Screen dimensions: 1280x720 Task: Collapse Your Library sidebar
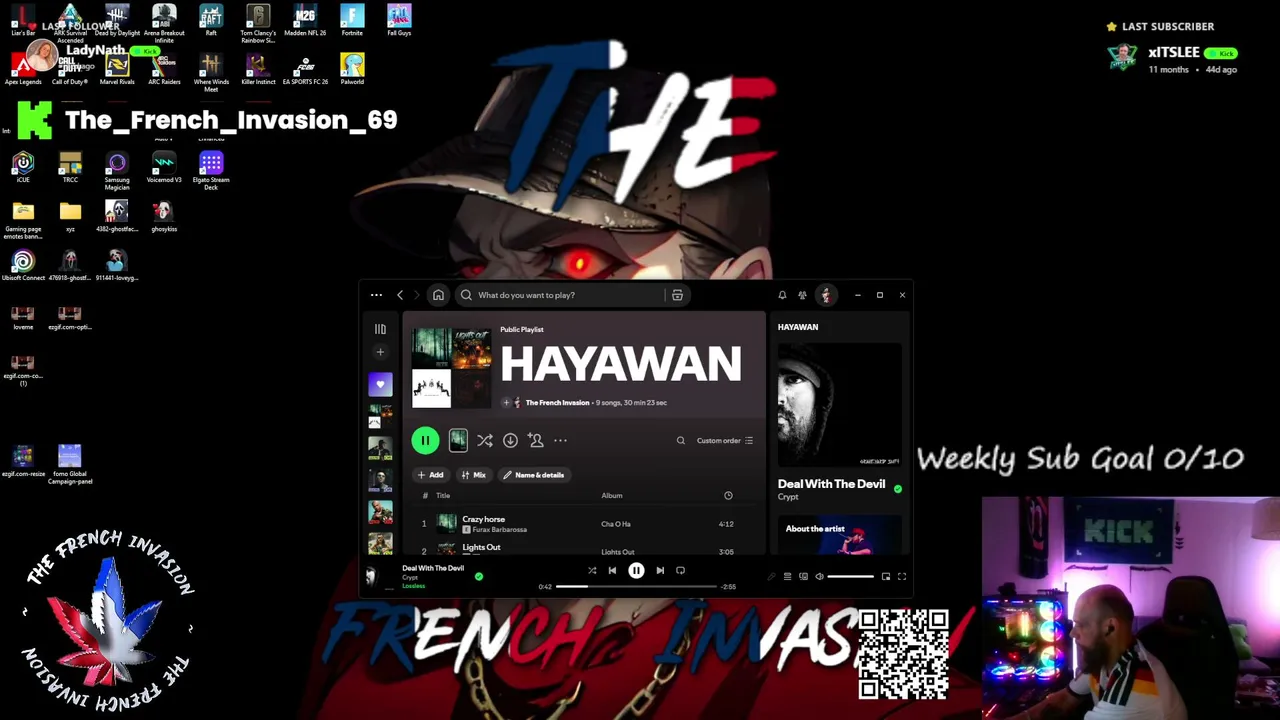[x=380, y=329]
